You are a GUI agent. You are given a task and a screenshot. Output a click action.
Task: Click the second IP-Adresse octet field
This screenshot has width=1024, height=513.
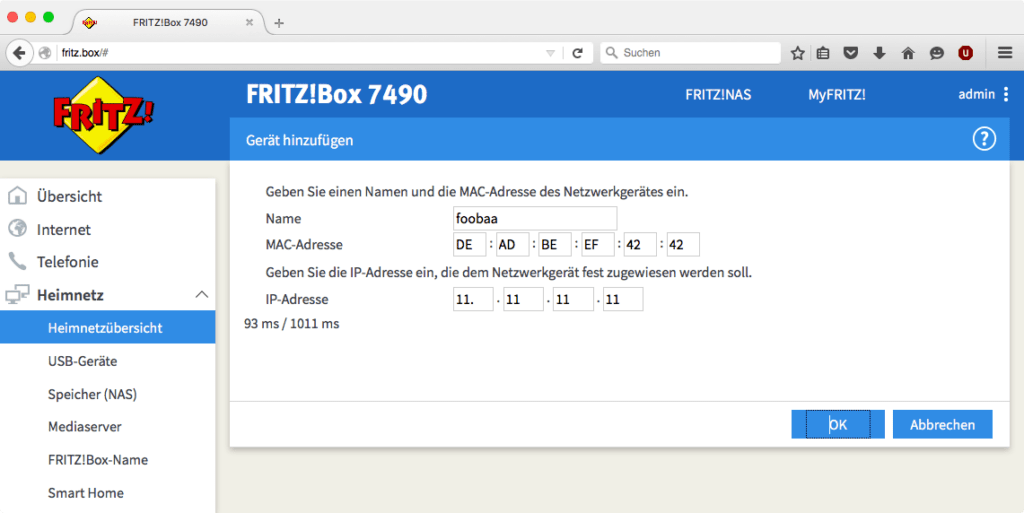(524, 300)
